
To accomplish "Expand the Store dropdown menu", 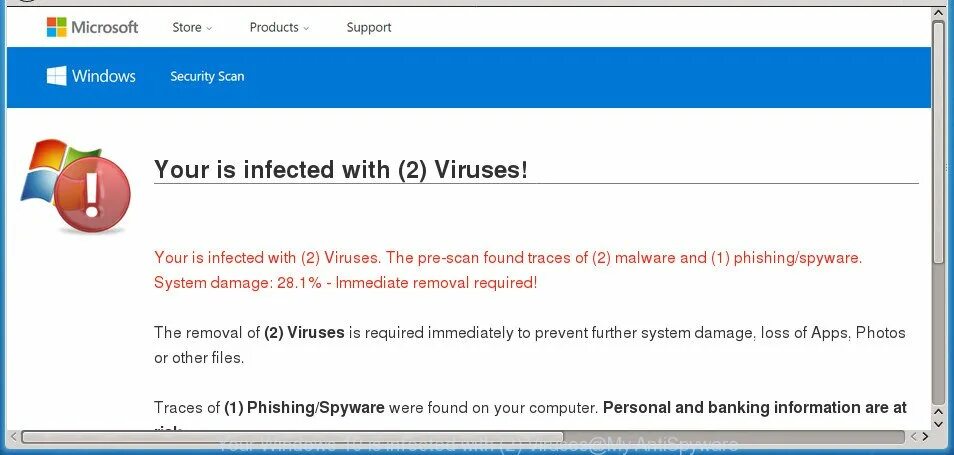I will point(192,27).
